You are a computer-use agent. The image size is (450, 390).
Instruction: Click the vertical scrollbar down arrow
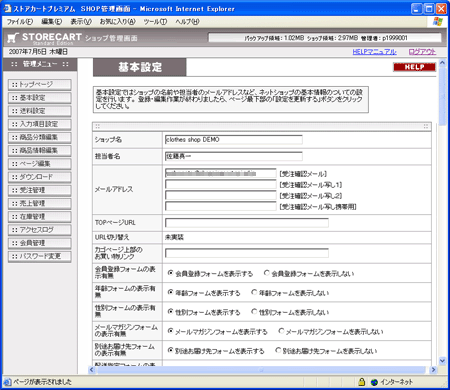pos(442,361)
